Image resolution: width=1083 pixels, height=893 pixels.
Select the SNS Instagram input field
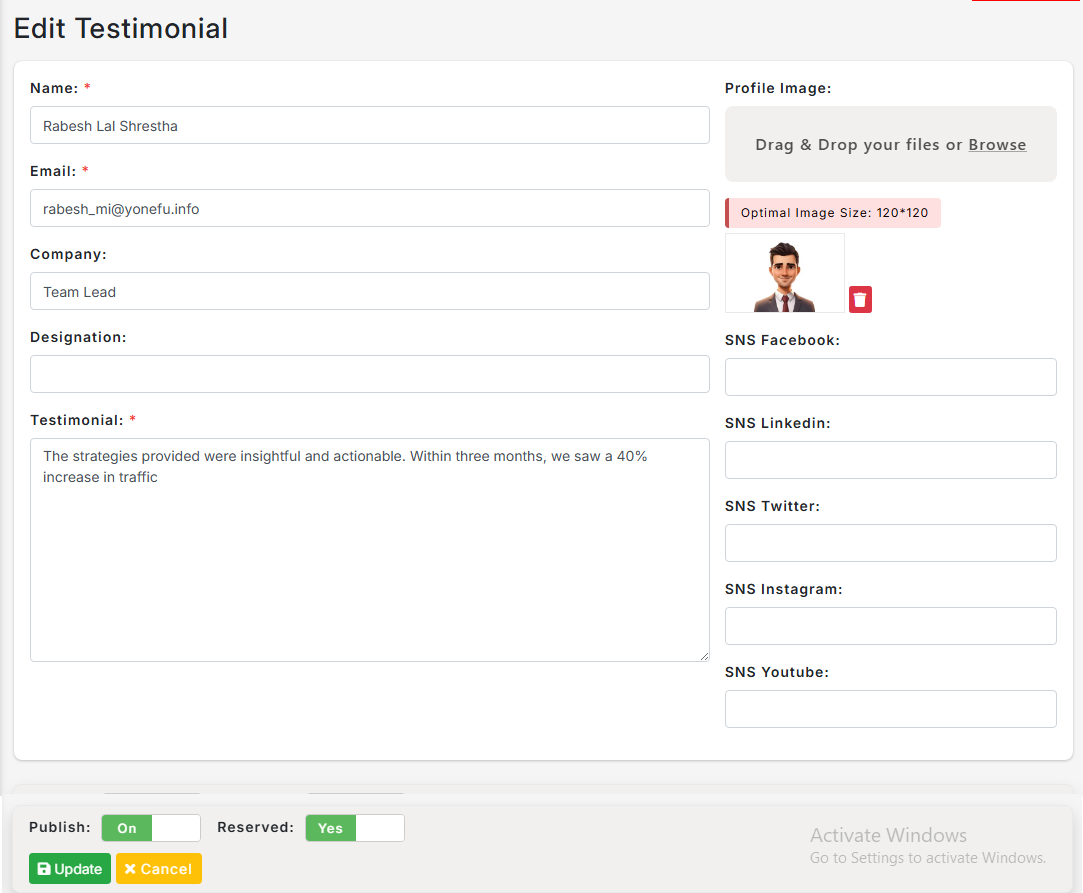890,626
